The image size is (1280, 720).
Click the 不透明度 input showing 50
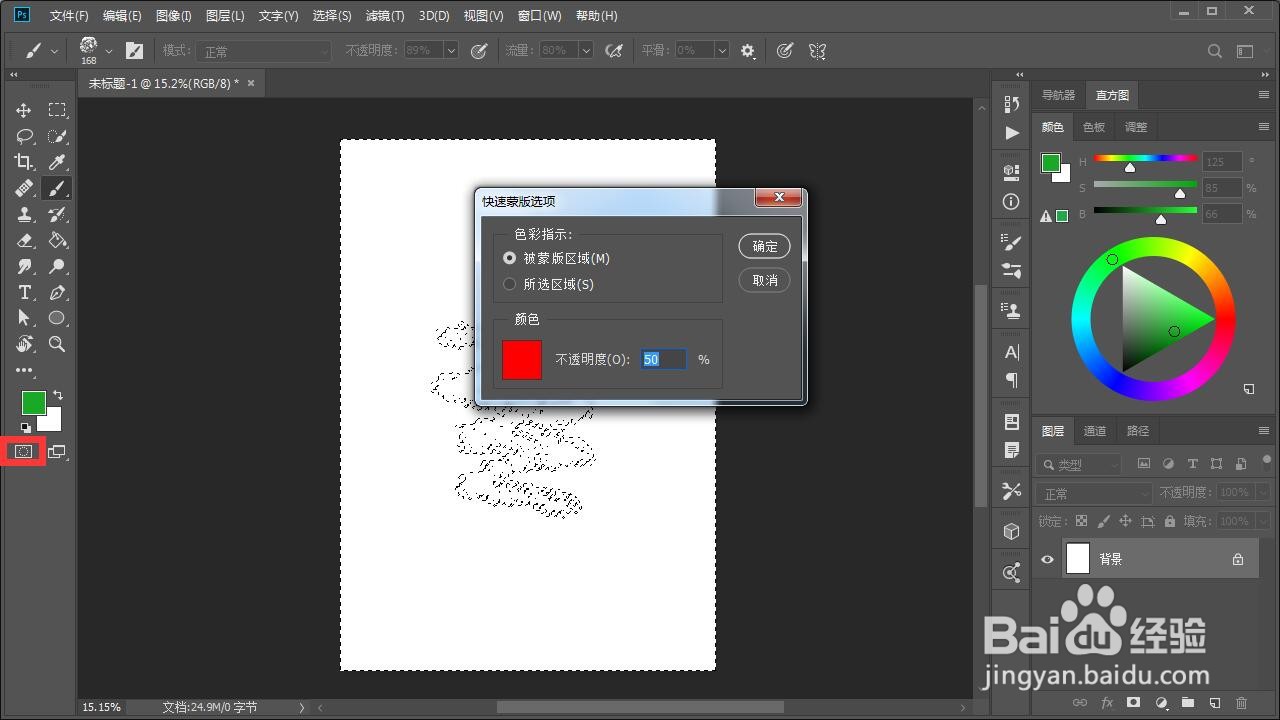664,359
